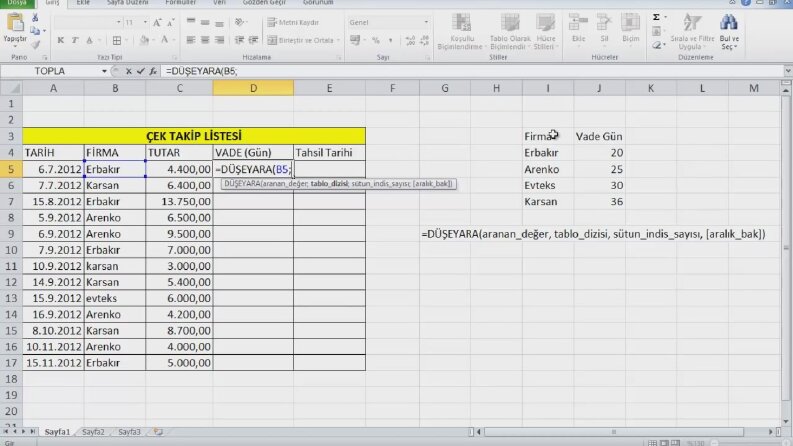Open the font size 11 dropdown
793x446 pixels.
(x=145, y=22)
